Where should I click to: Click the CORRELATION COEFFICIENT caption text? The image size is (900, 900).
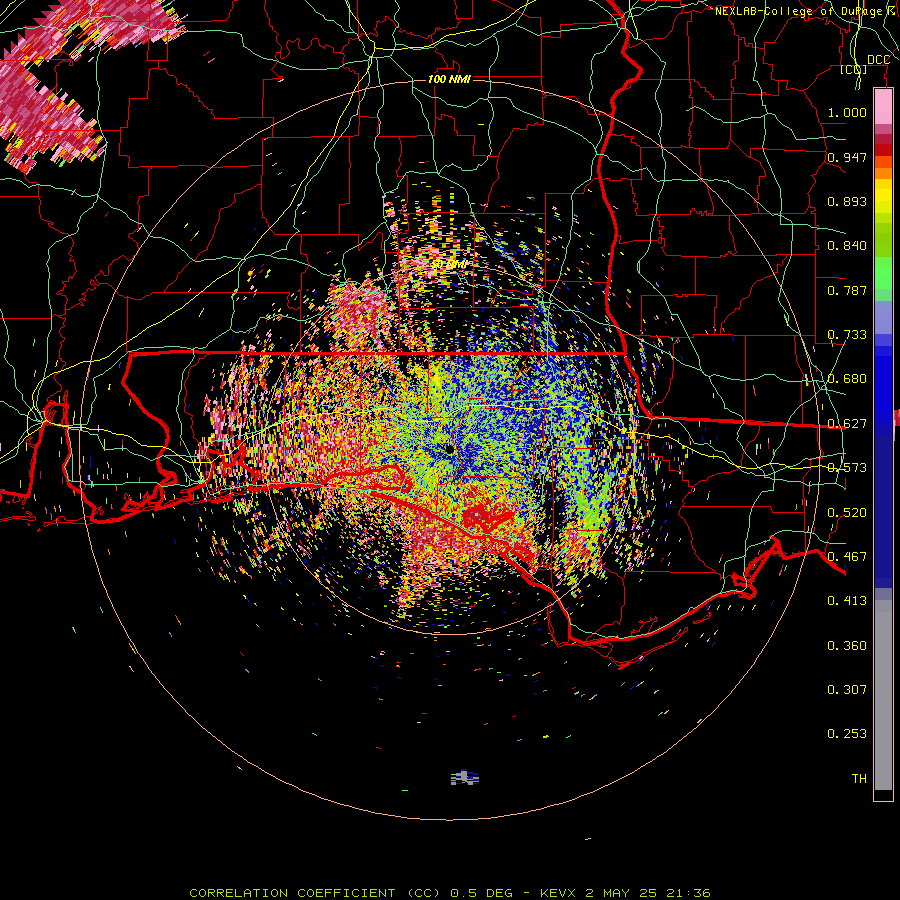tap(292, 893)
